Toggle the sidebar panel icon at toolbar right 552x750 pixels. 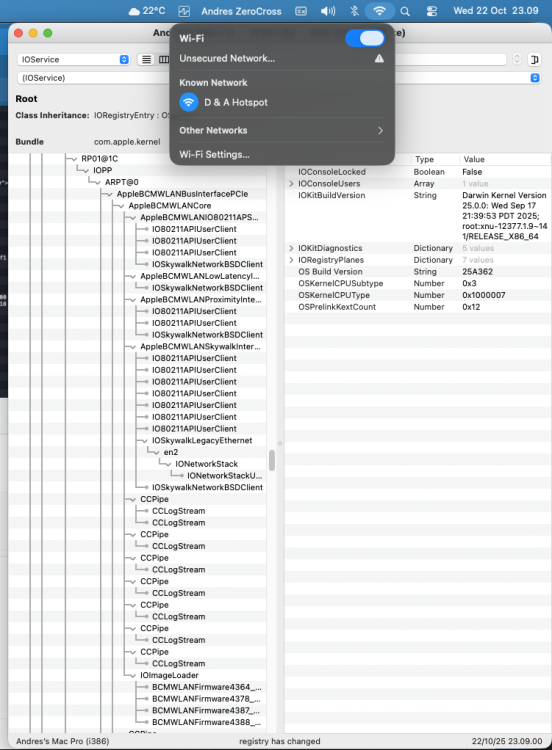(534, 59)
